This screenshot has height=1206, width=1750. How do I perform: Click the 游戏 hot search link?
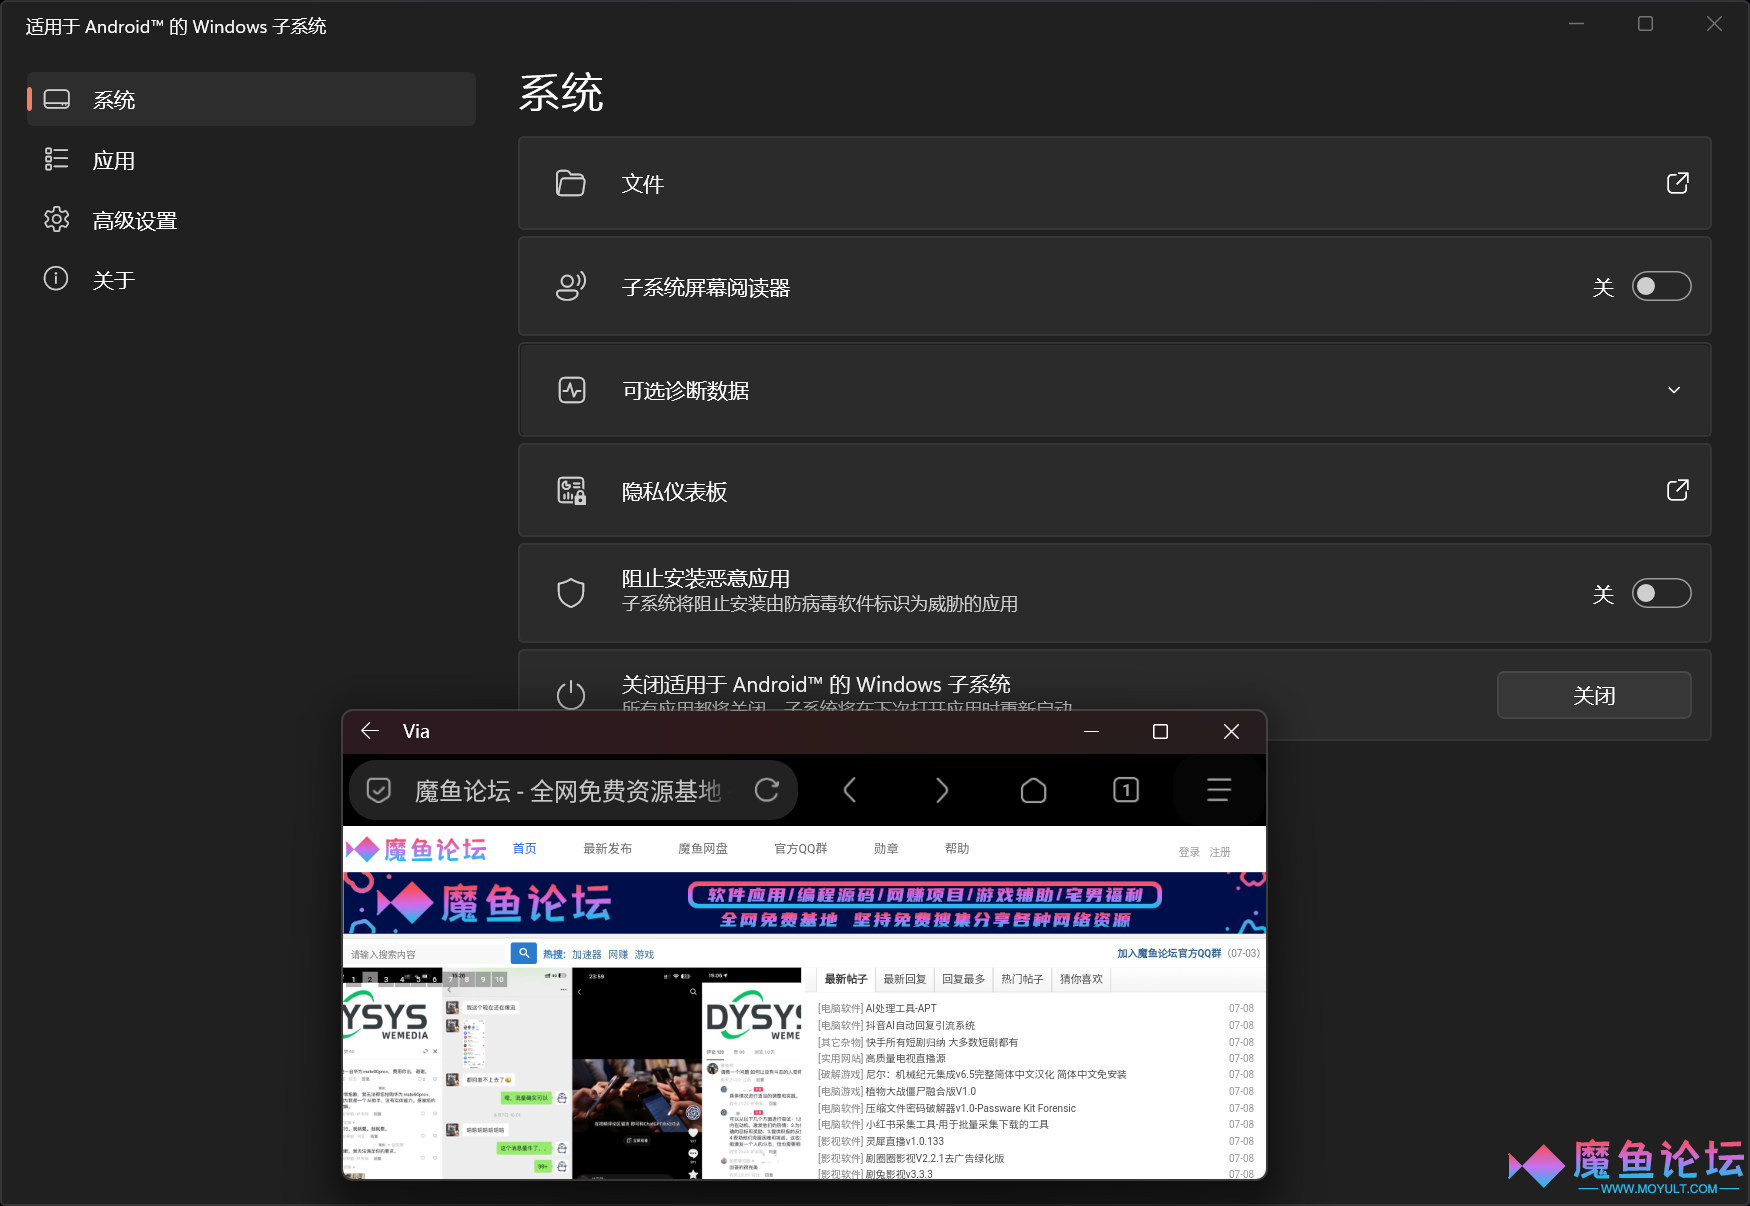pyautogui.click(x=644, y=954)
